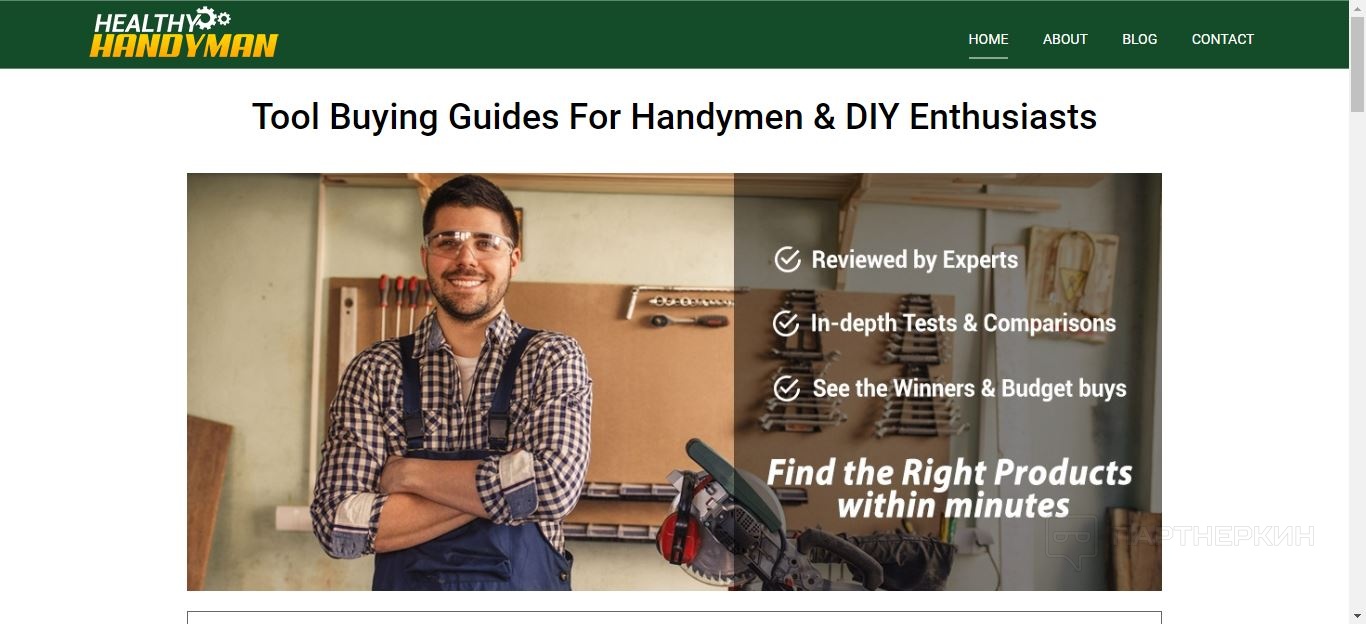The width and height of the screenshot is (1366, 624).
Task: Click the checkmark icon beside See the Winners
Action: [788, 388]
